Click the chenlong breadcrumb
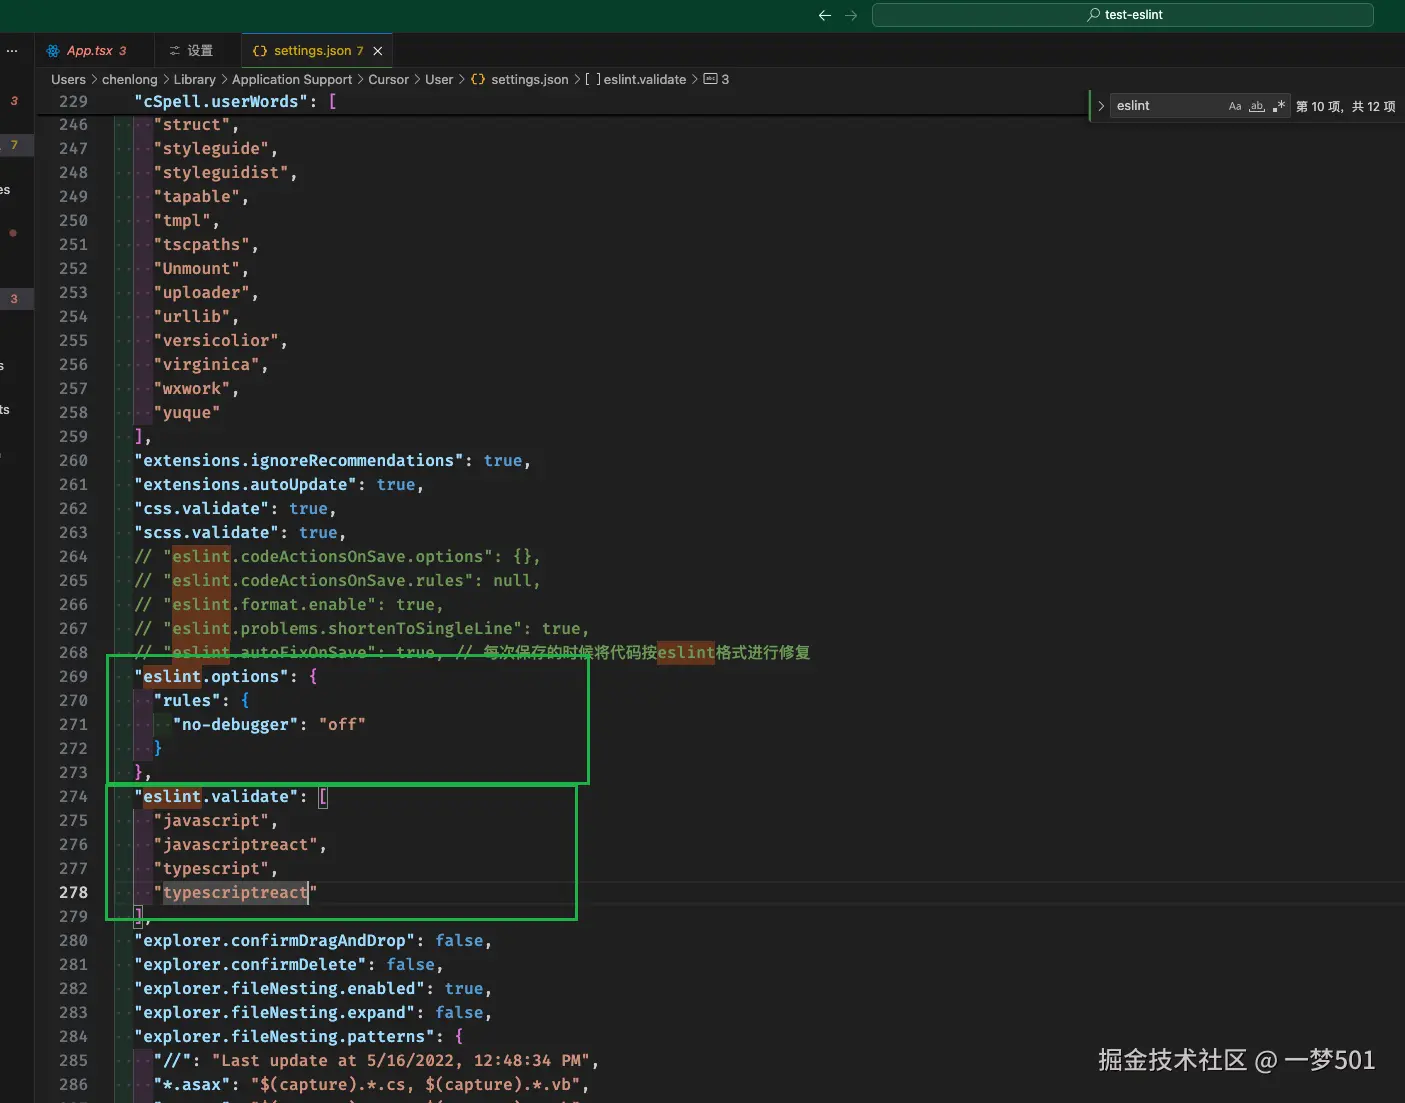The width and height of the screenshot is (1405, 1103). click(130, 79)
